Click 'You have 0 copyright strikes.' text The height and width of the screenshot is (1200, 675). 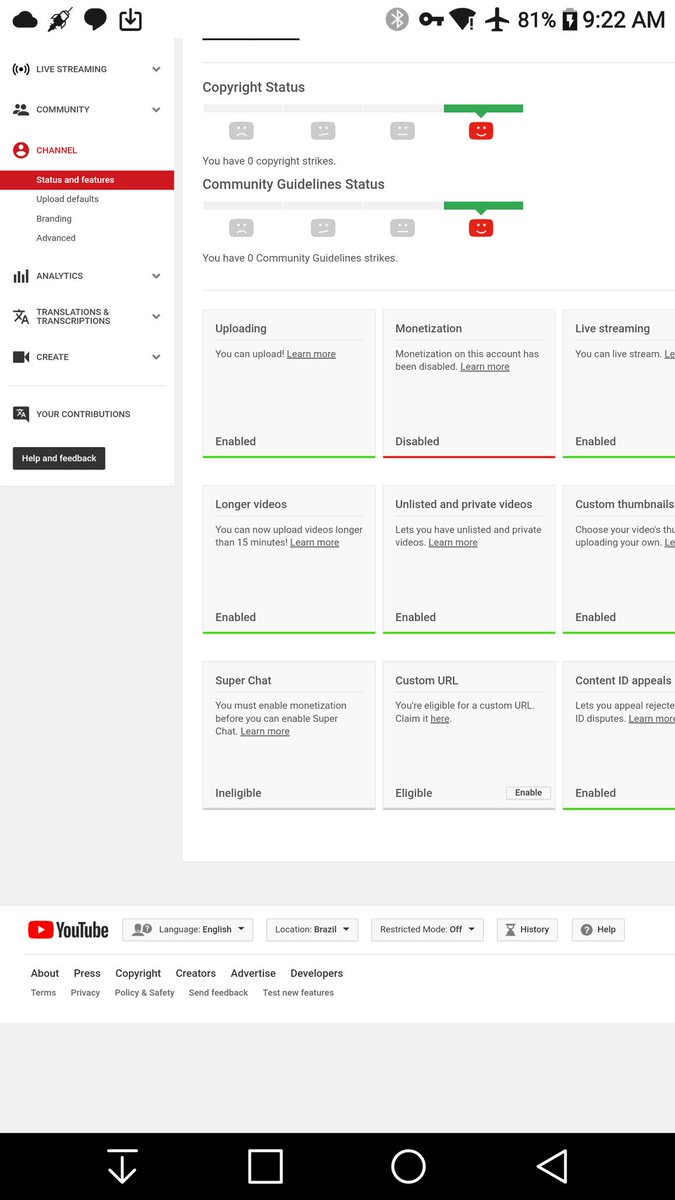click(x=269, y=161)
